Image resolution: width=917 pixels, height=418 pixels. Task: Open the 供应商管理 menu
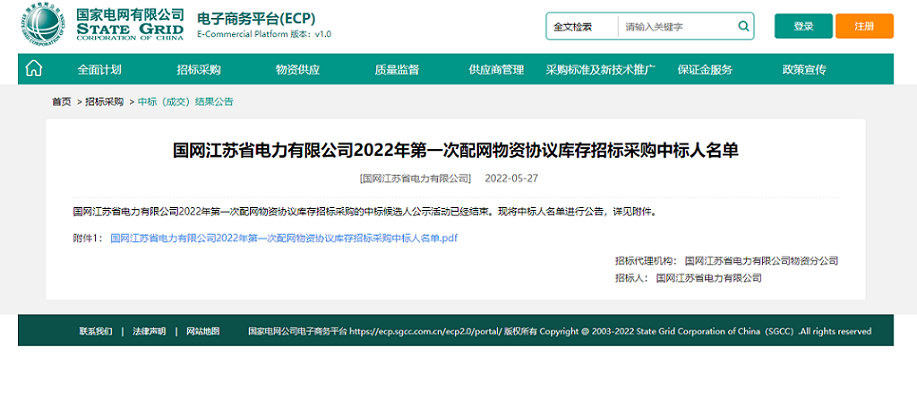pos(496,69)
